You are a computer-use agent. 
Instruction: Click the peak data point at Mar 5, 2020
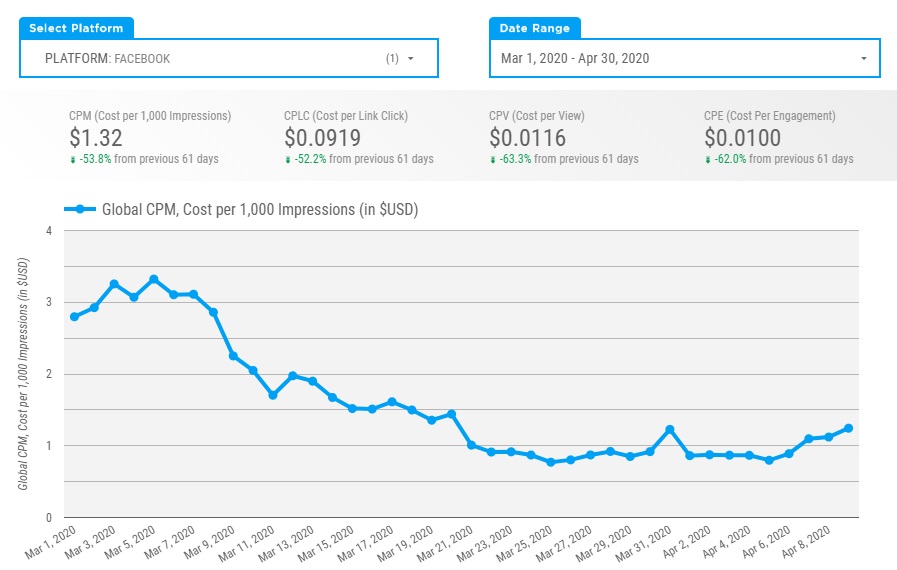154,279
